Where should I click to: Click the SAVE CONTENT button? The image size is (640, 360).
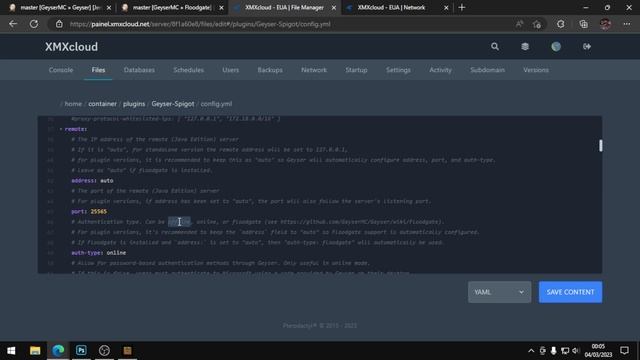click(x=570, y=292)
